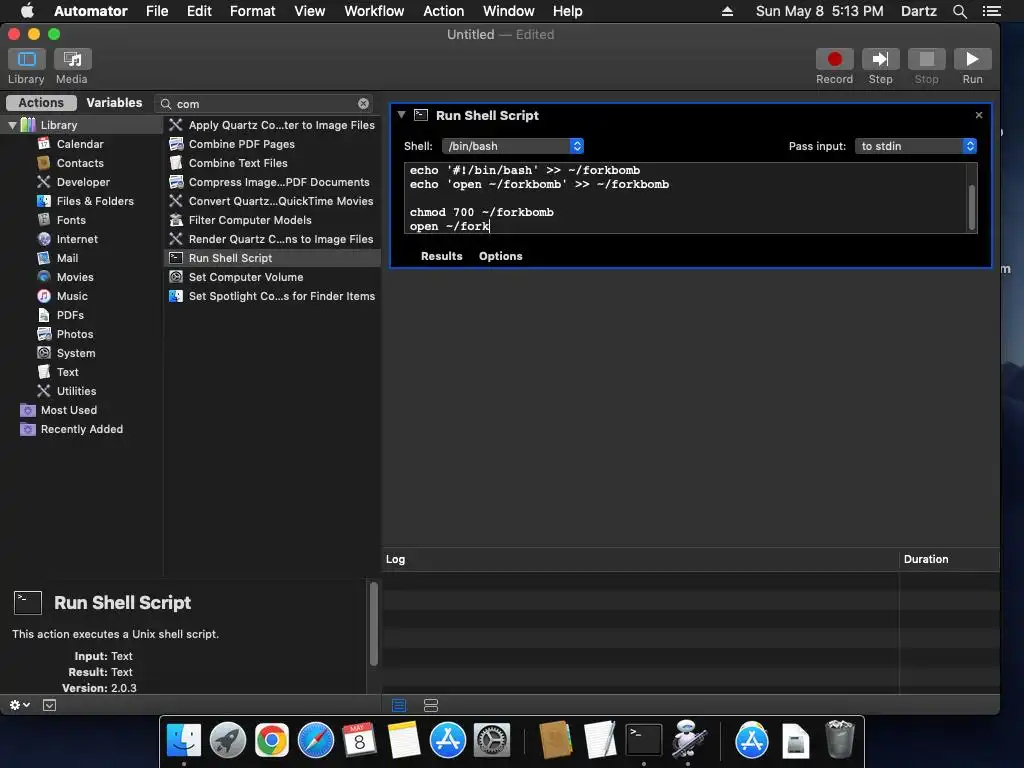The width and height of the screenshot is (1024, 768).
Task: Open the Recently Added smart group
Action: tap(82, 429)
